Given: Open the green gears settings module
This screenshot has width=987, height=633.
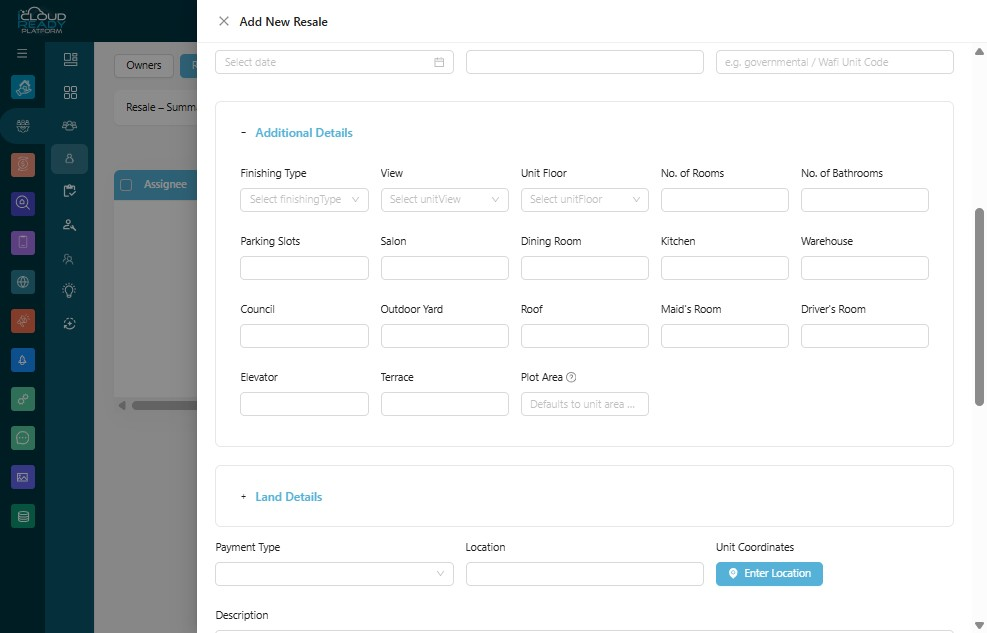Looking at the screenshot, I should tap(23, 399).
